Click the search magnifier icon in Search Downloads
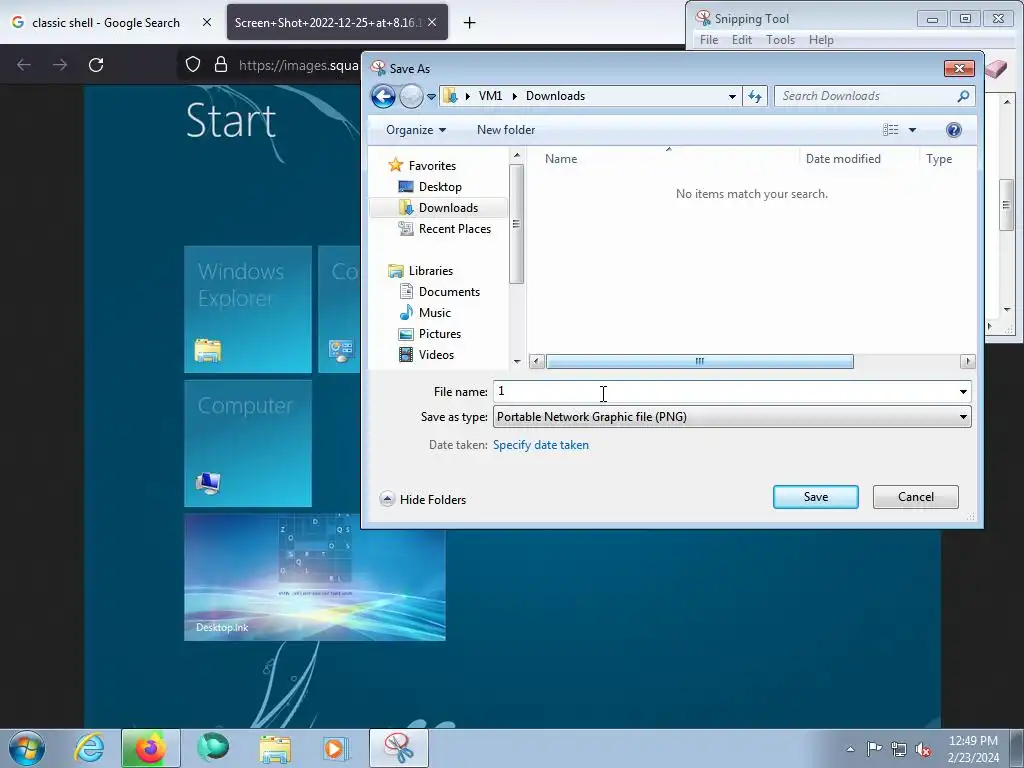 [x=963, y=96]
